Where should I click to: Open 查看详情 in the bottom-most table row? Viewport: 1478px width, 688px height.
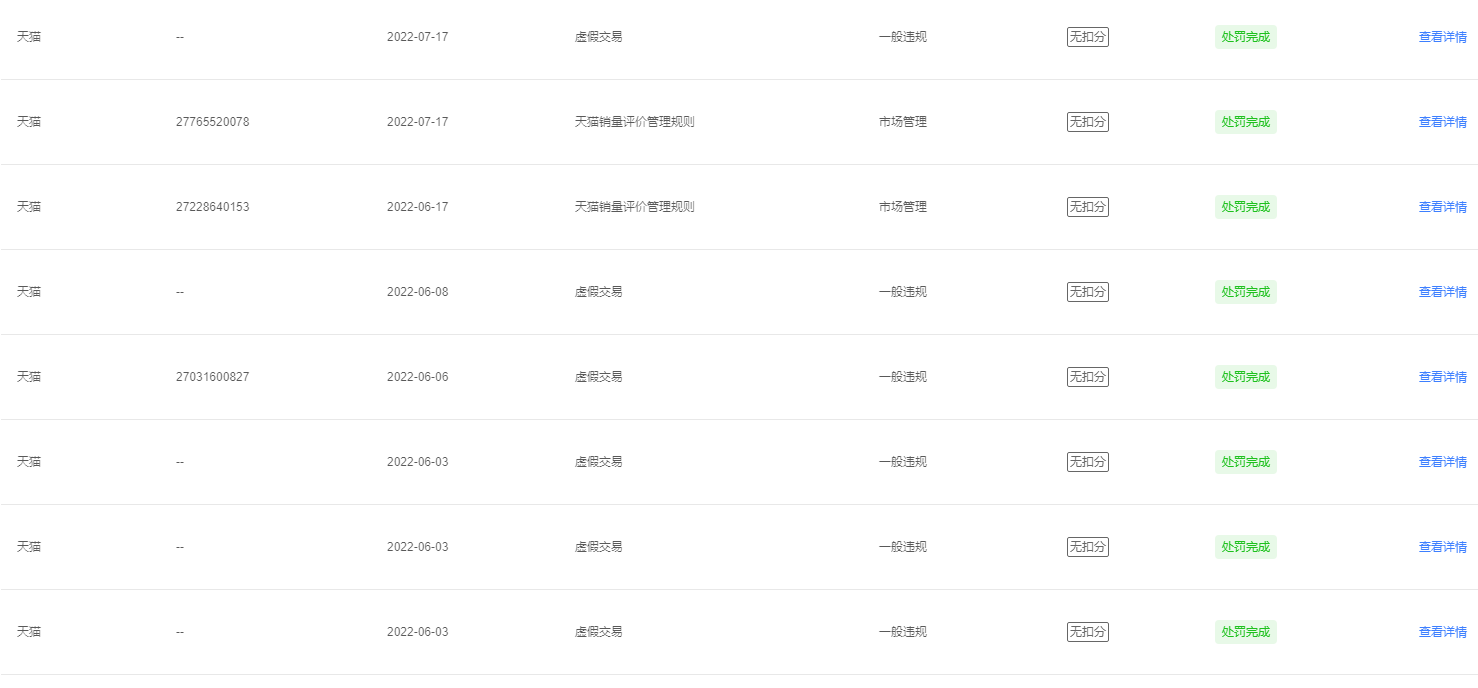point(1442,632)
